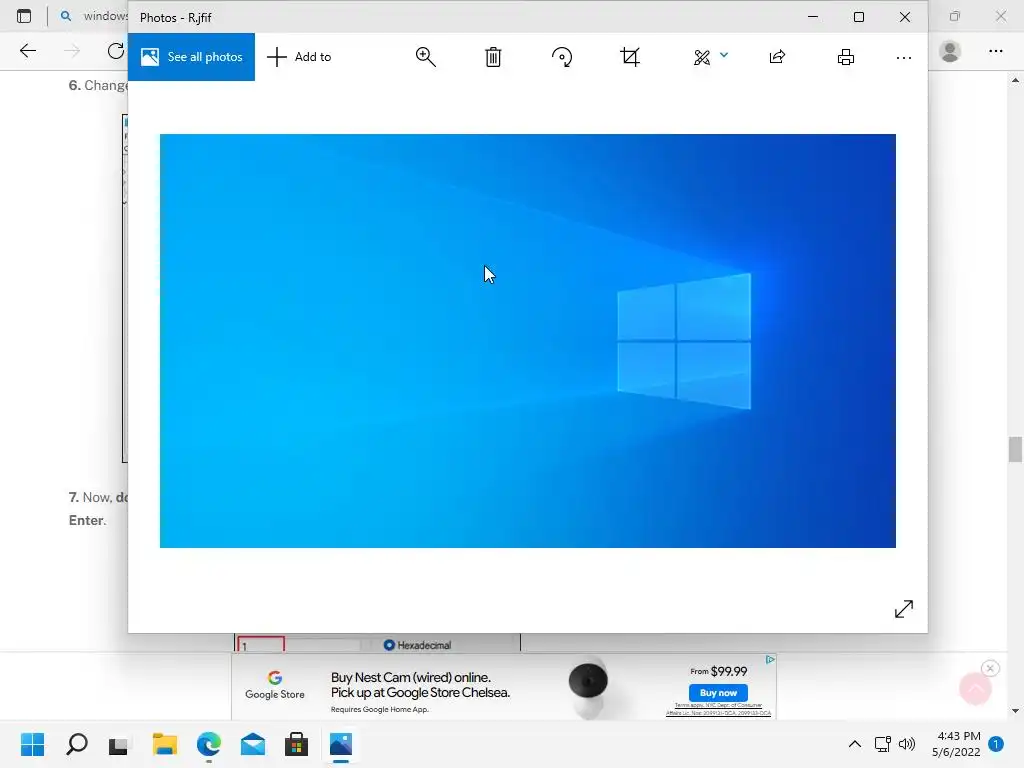
Task: Maximize the Photos window
Action: (859, 17)
